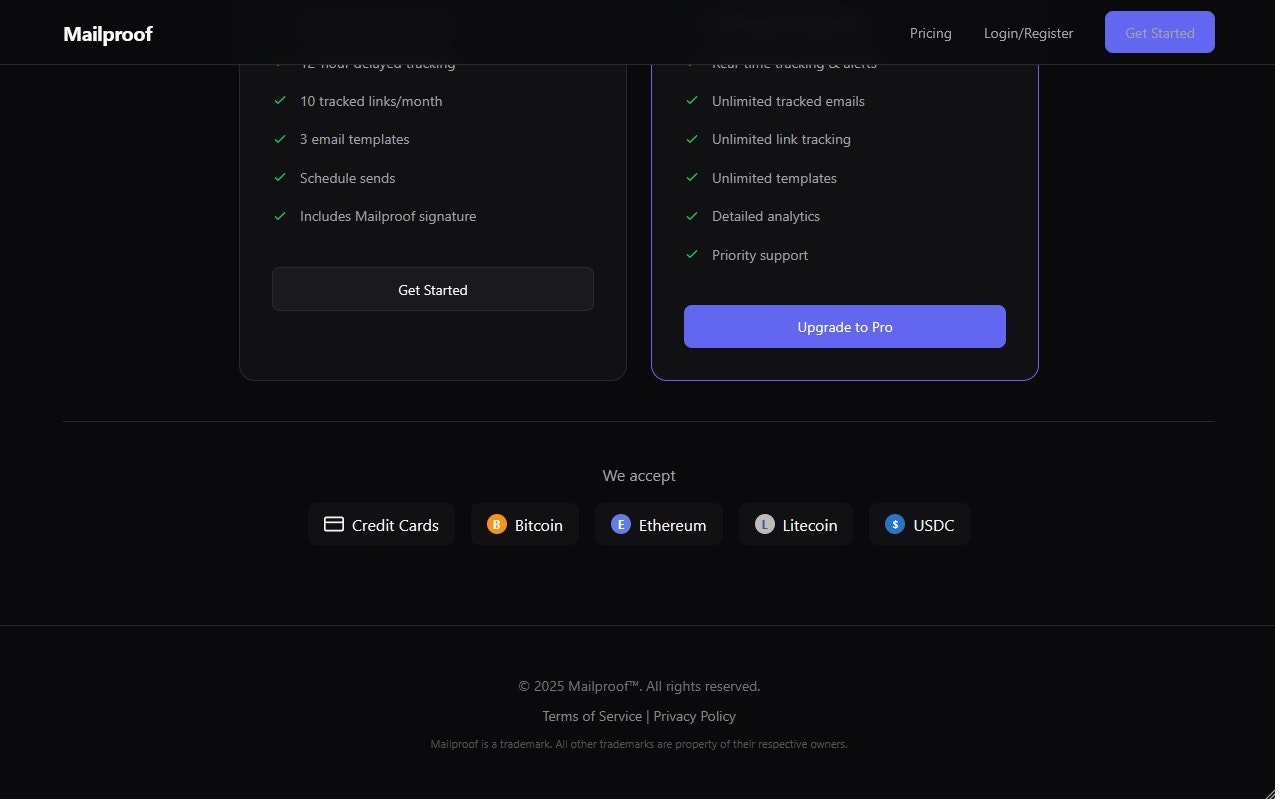Click the checkmark next to Detailed analytics
The height and width of the screenshot is (800, 1280).
pyautogui.click(x=692, y=216)
